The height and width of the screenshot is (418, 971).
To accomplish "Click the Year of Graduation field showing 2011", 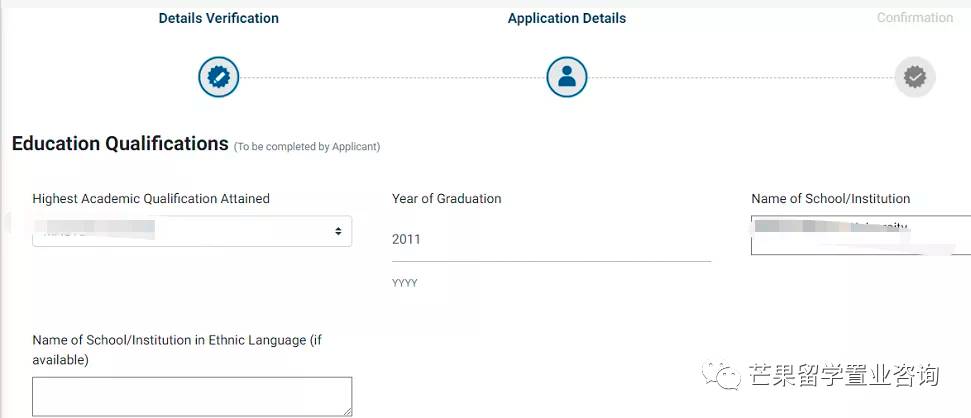I will click(x=551, y=240).
